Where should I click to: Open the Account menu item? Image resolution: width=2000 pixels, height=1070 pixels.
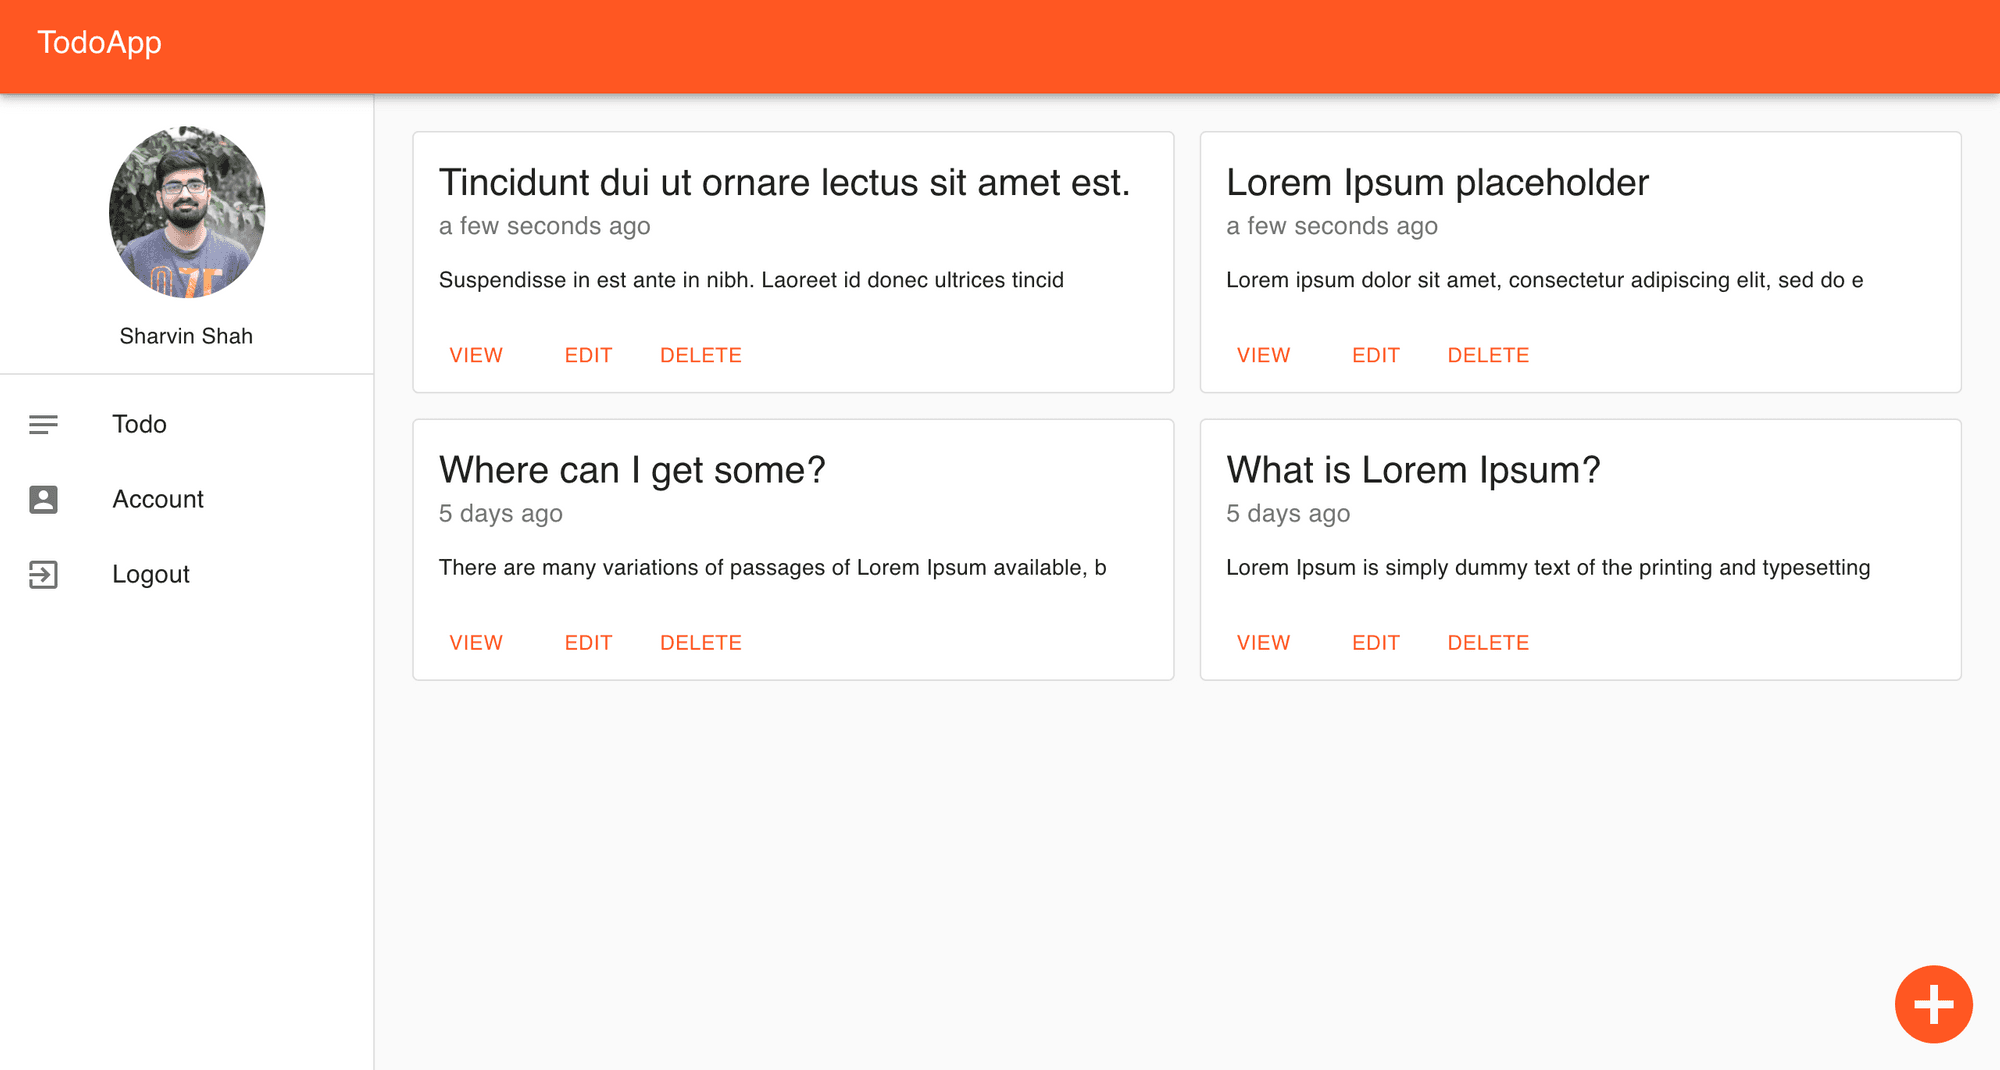(x=158, y=499)
